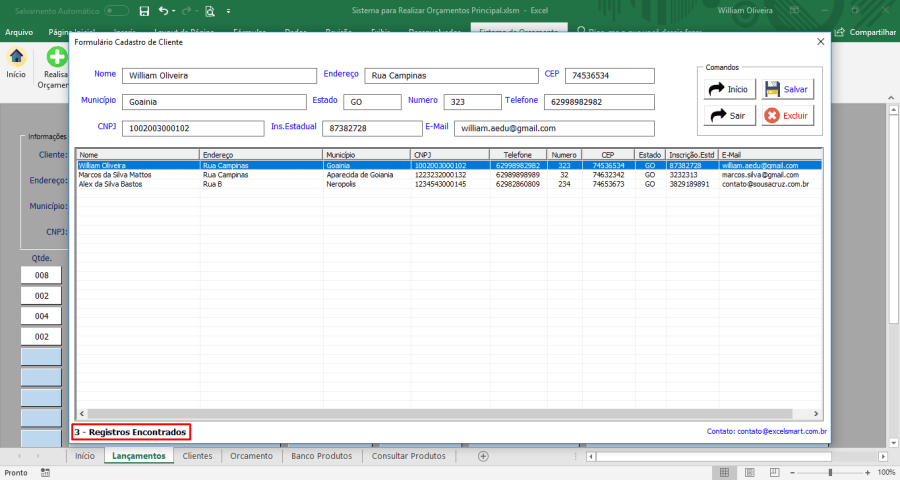Click the E-Mail column header in list
This screenshot has height=480, width=900.
[770, 154]
